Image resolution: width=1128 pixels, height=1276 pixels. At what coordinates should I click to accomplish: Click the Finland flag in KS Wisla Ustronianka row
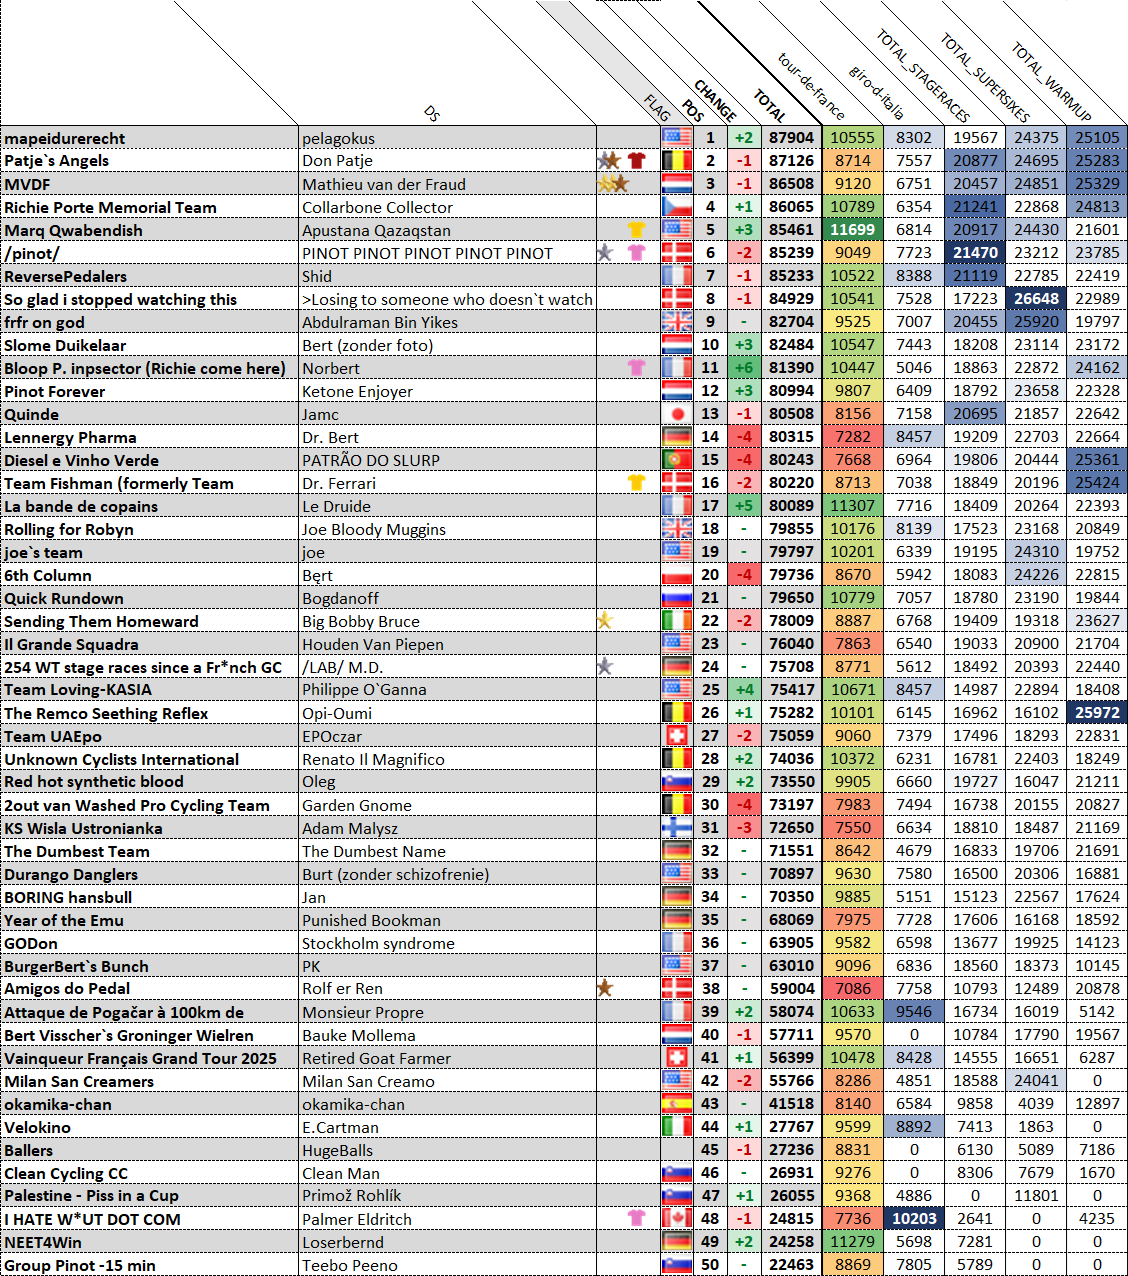[x=677, y=827]
